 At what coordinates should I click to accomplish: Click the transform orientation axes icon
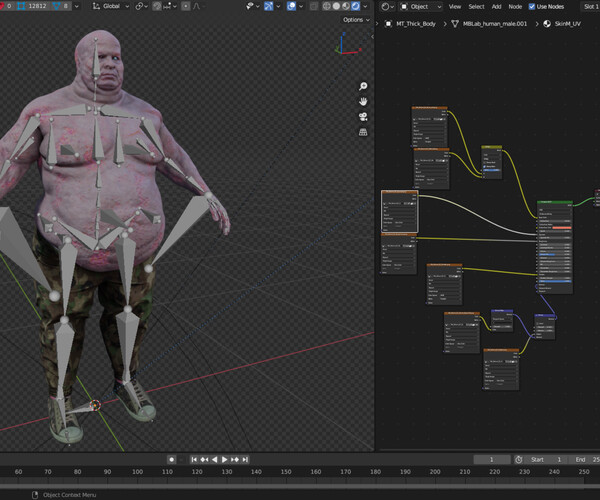[x=96, y=6]
